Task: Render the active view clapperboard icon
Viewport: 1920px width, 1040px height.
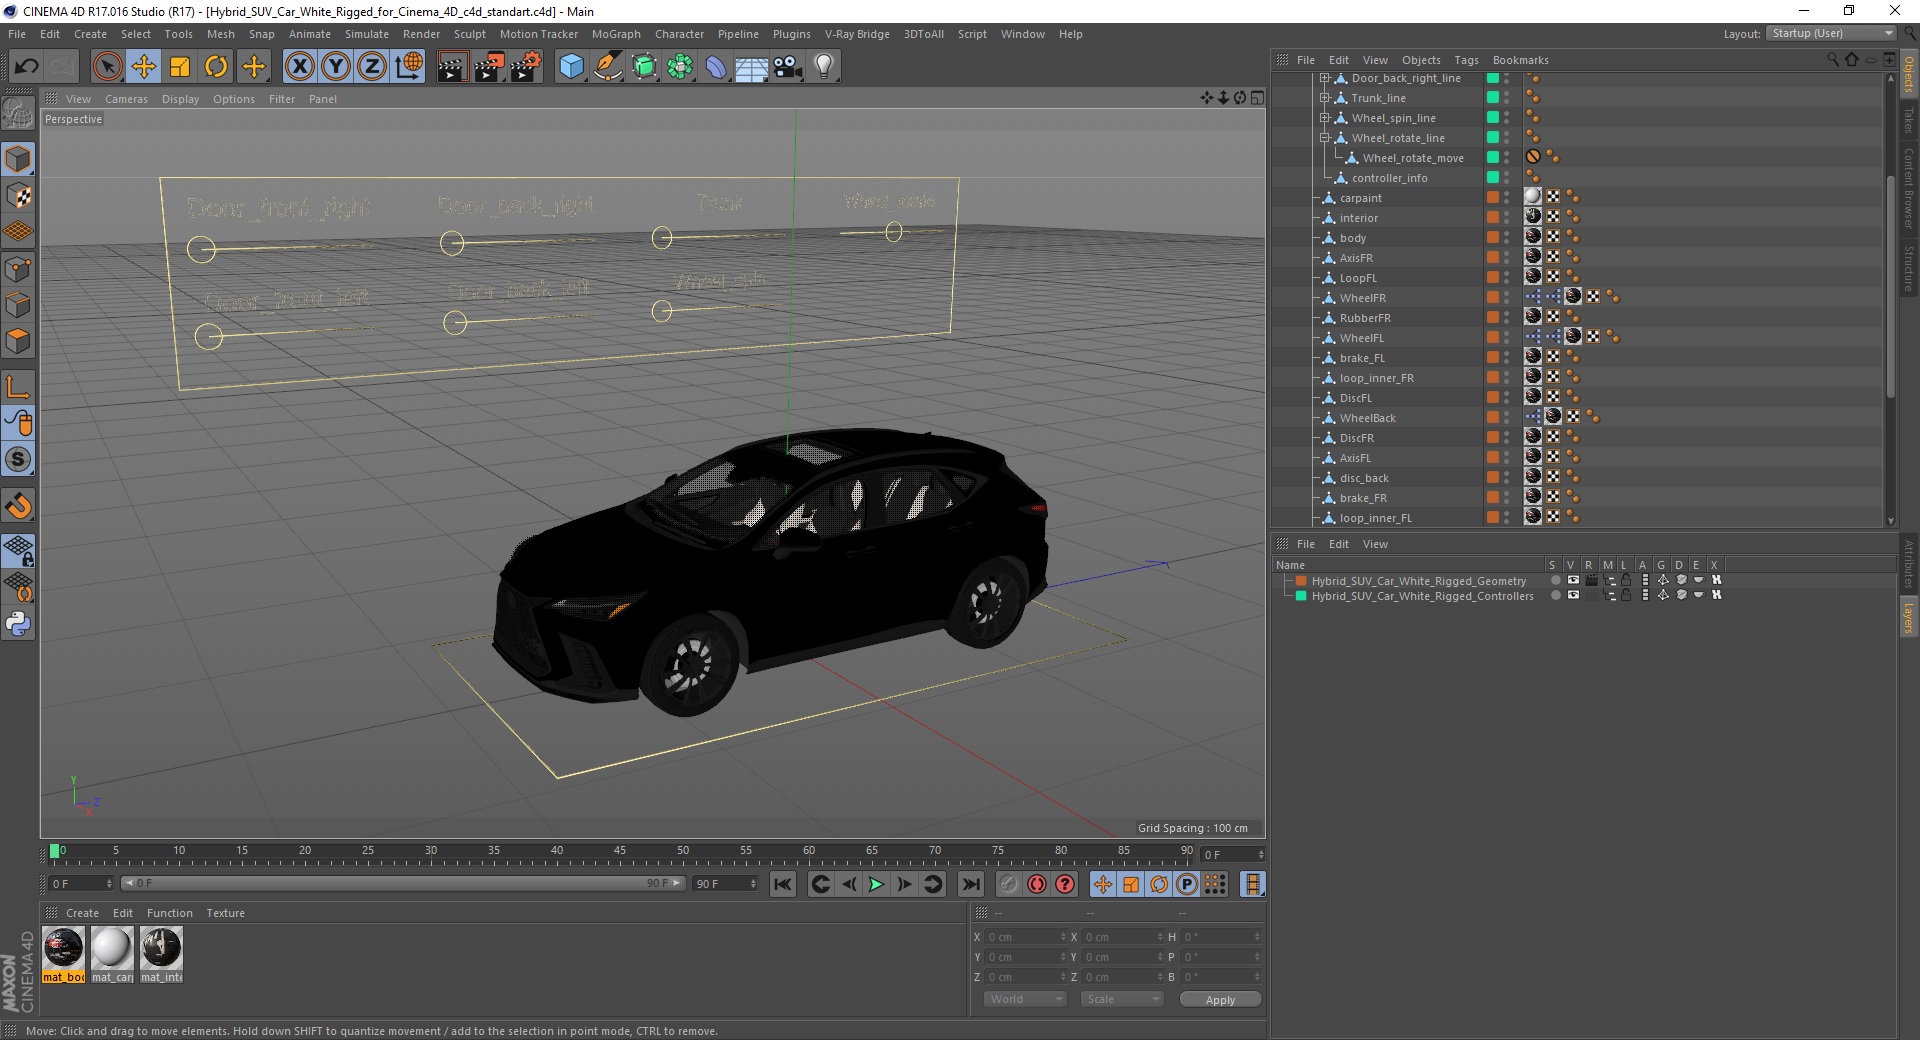Action: coord(452,67)
